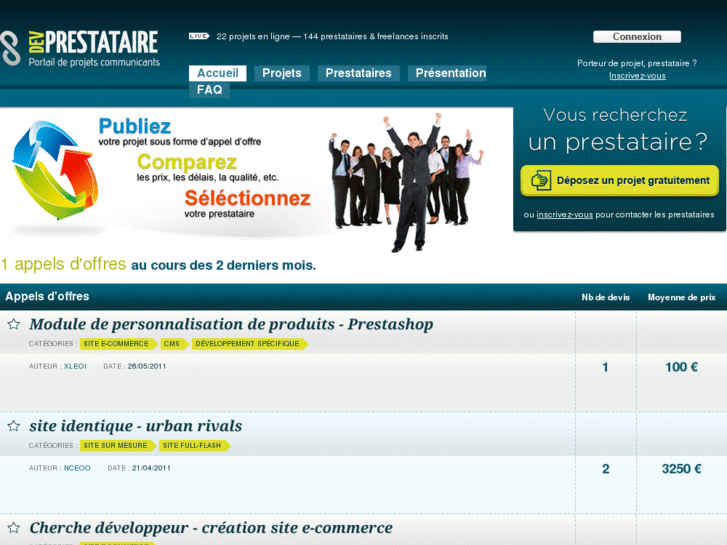Favorite the Module de personnalisation project star
Screen dimensions: 727x545
click(x=14, y=324)
